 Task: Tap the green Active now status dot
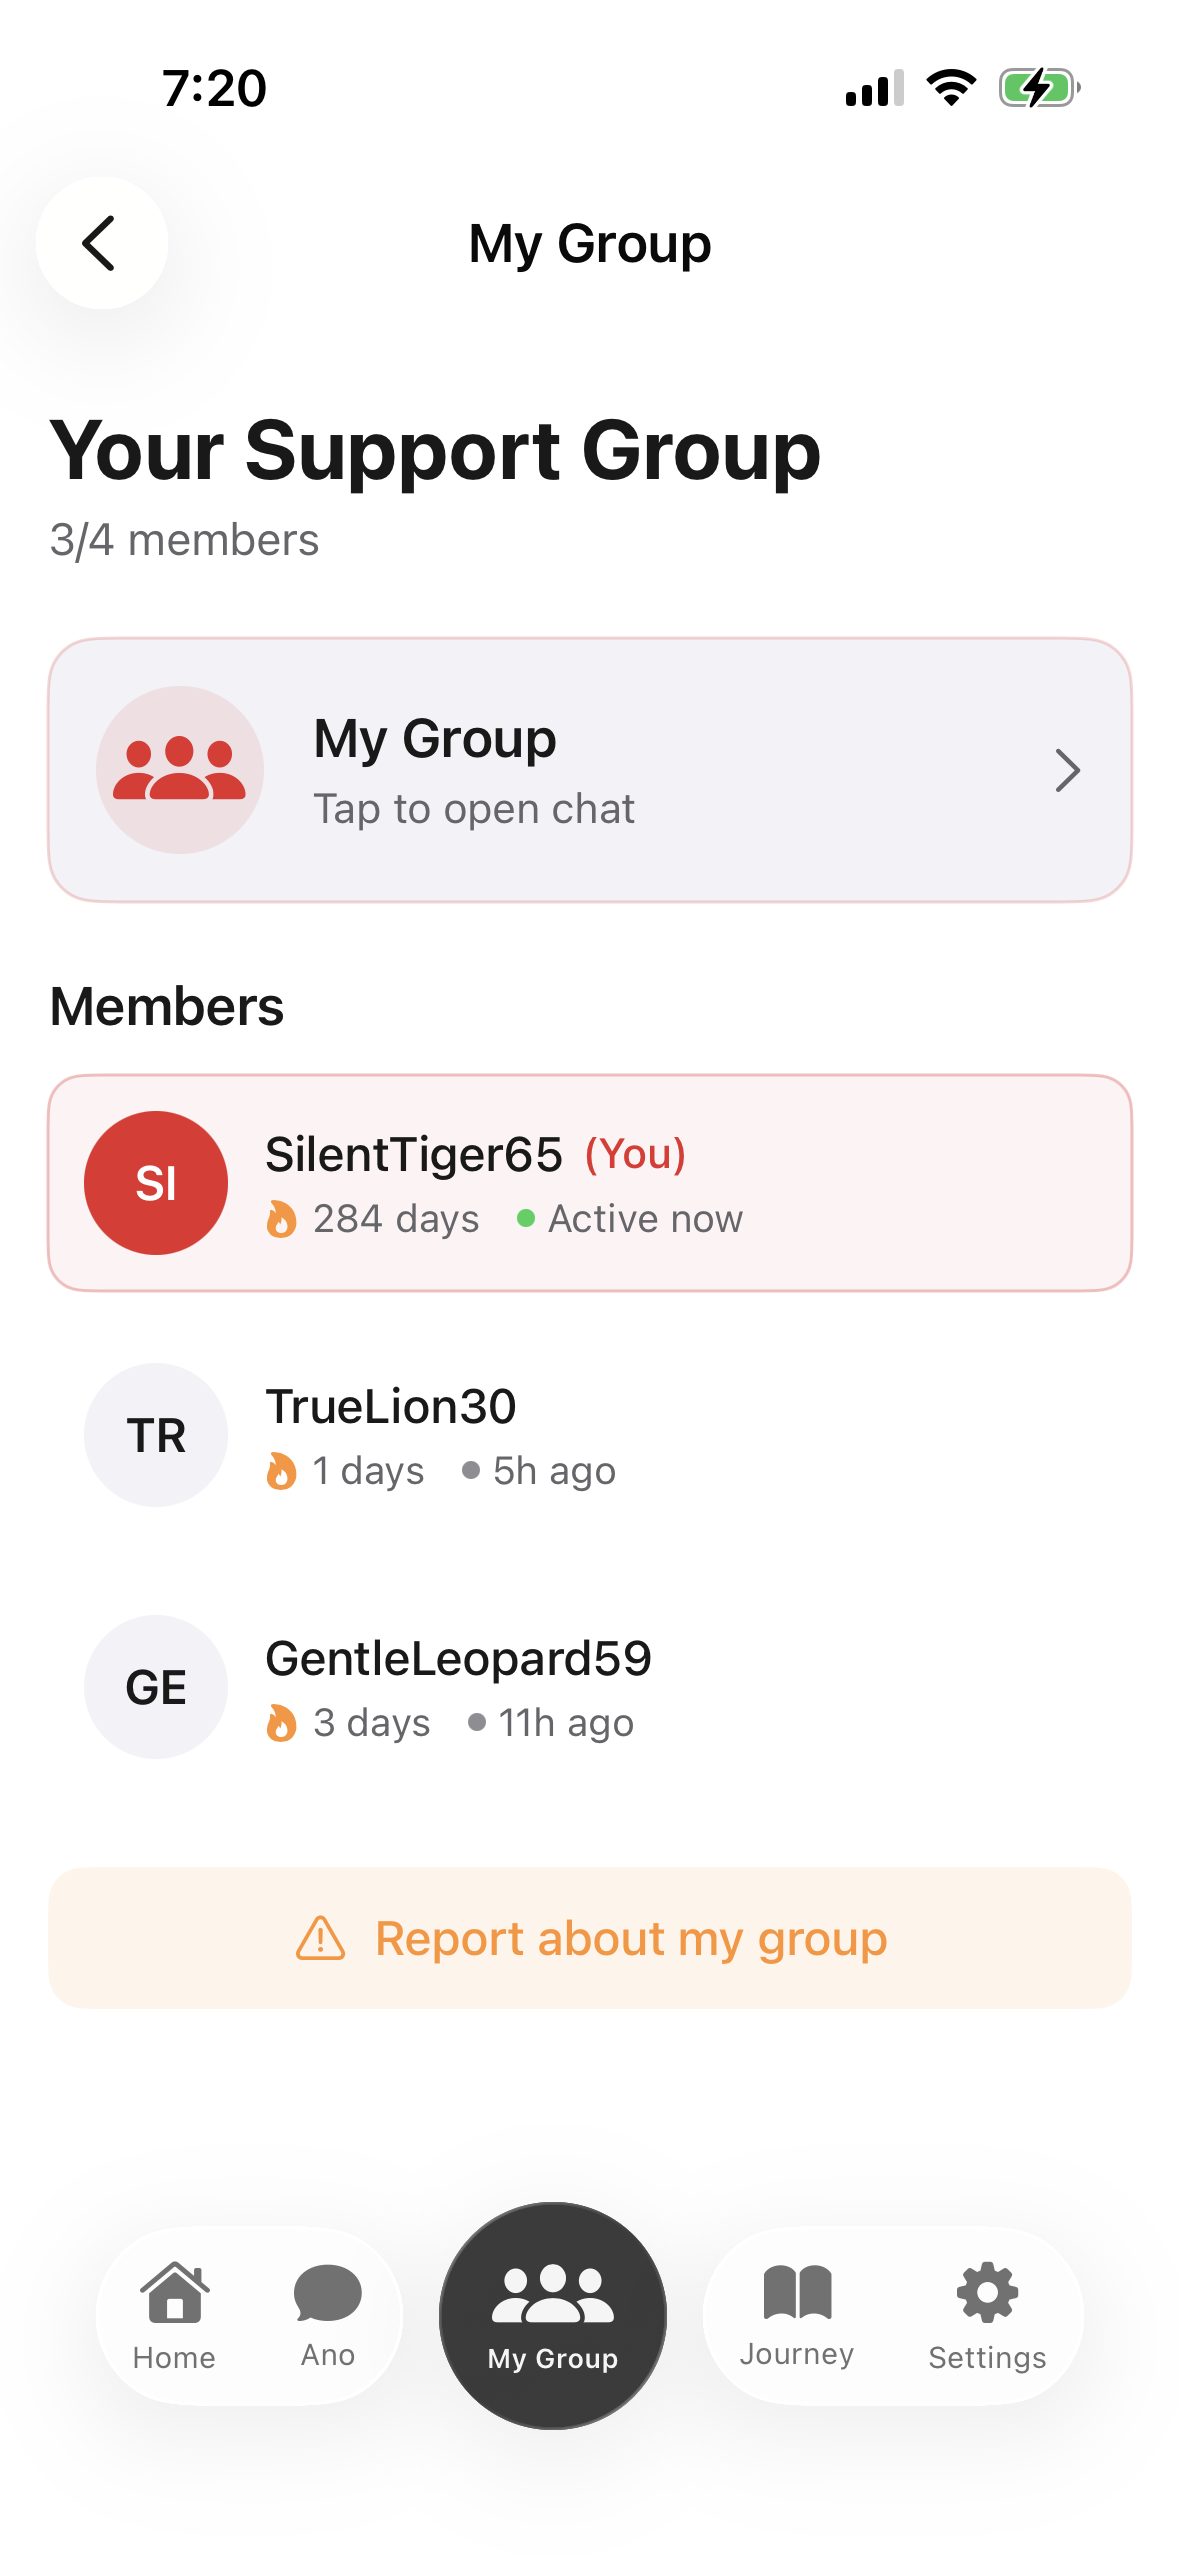525,1219
